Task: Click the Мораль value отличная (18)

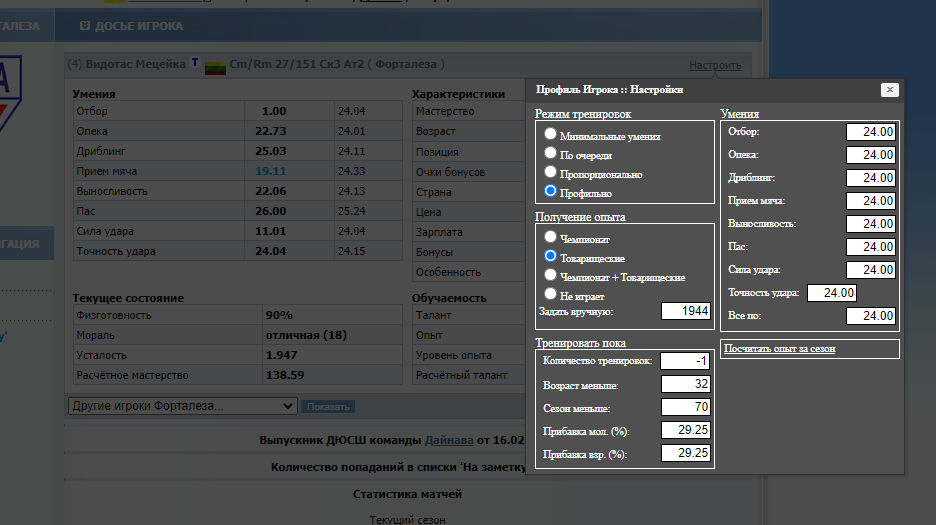Action: (x=306, y=335)
